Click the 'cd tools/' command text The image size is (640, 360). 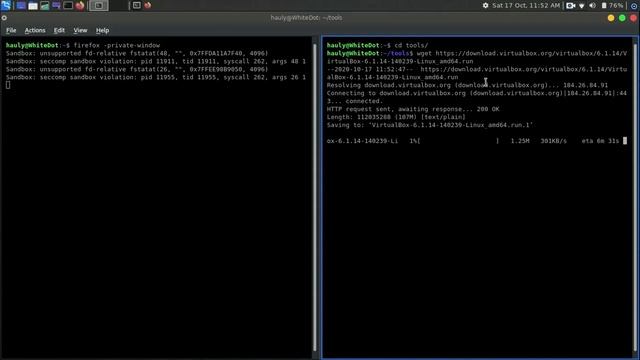coord(411,45)
